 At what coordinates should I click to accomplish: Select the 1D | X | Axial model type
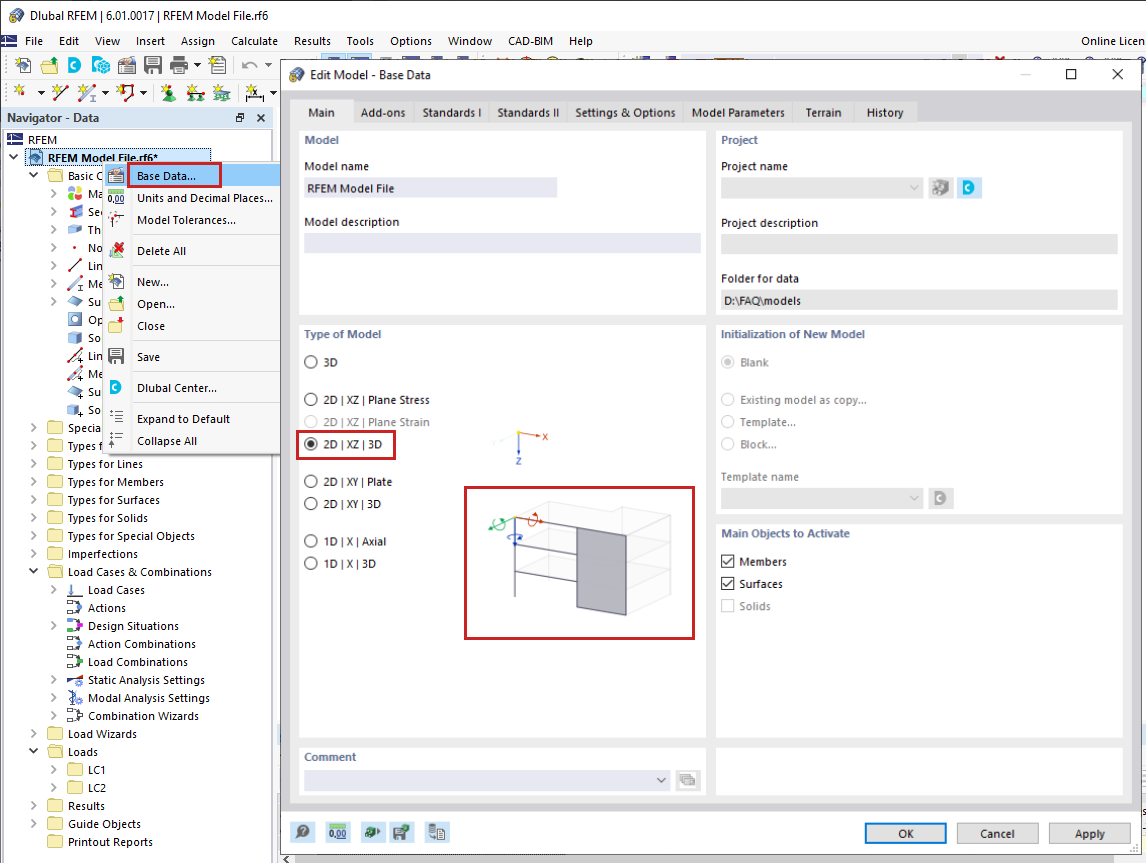pos(311,541)
